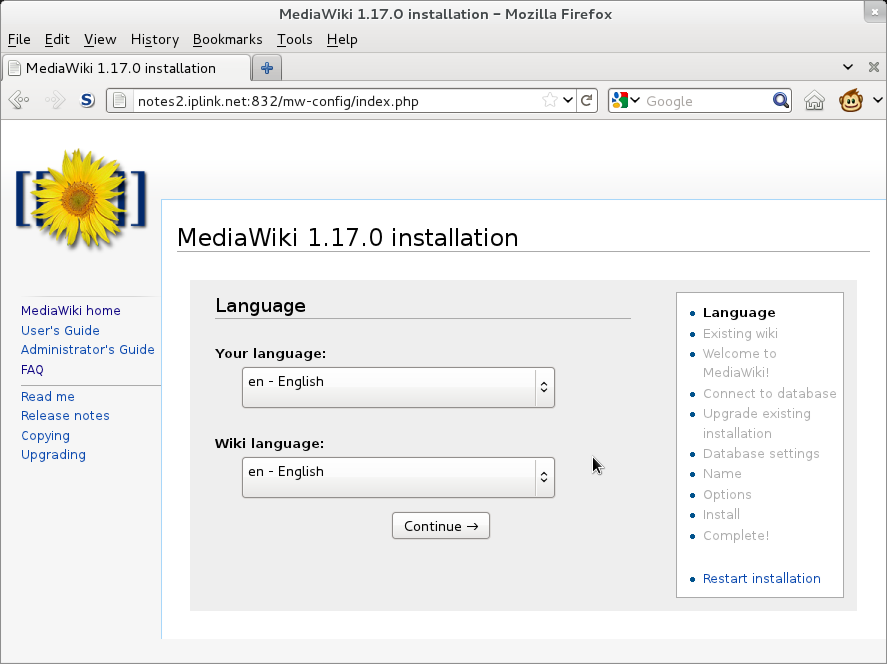The height and width of the screenshot is (664, 887).
Task: Open the Your language dropdown
Action: pyautogui.click(x=398, y=387)
